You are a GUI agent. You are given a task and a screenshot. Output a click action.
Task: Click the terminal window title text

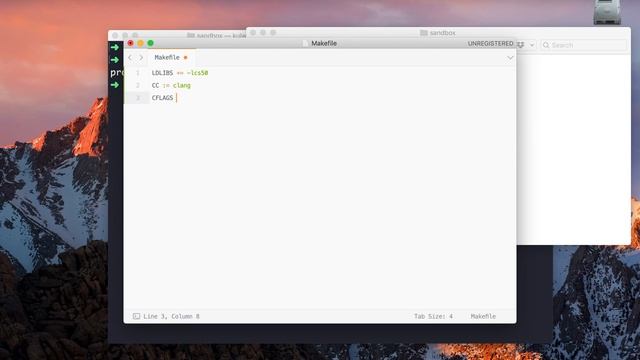pyautogui.click(x=221, y=36)
